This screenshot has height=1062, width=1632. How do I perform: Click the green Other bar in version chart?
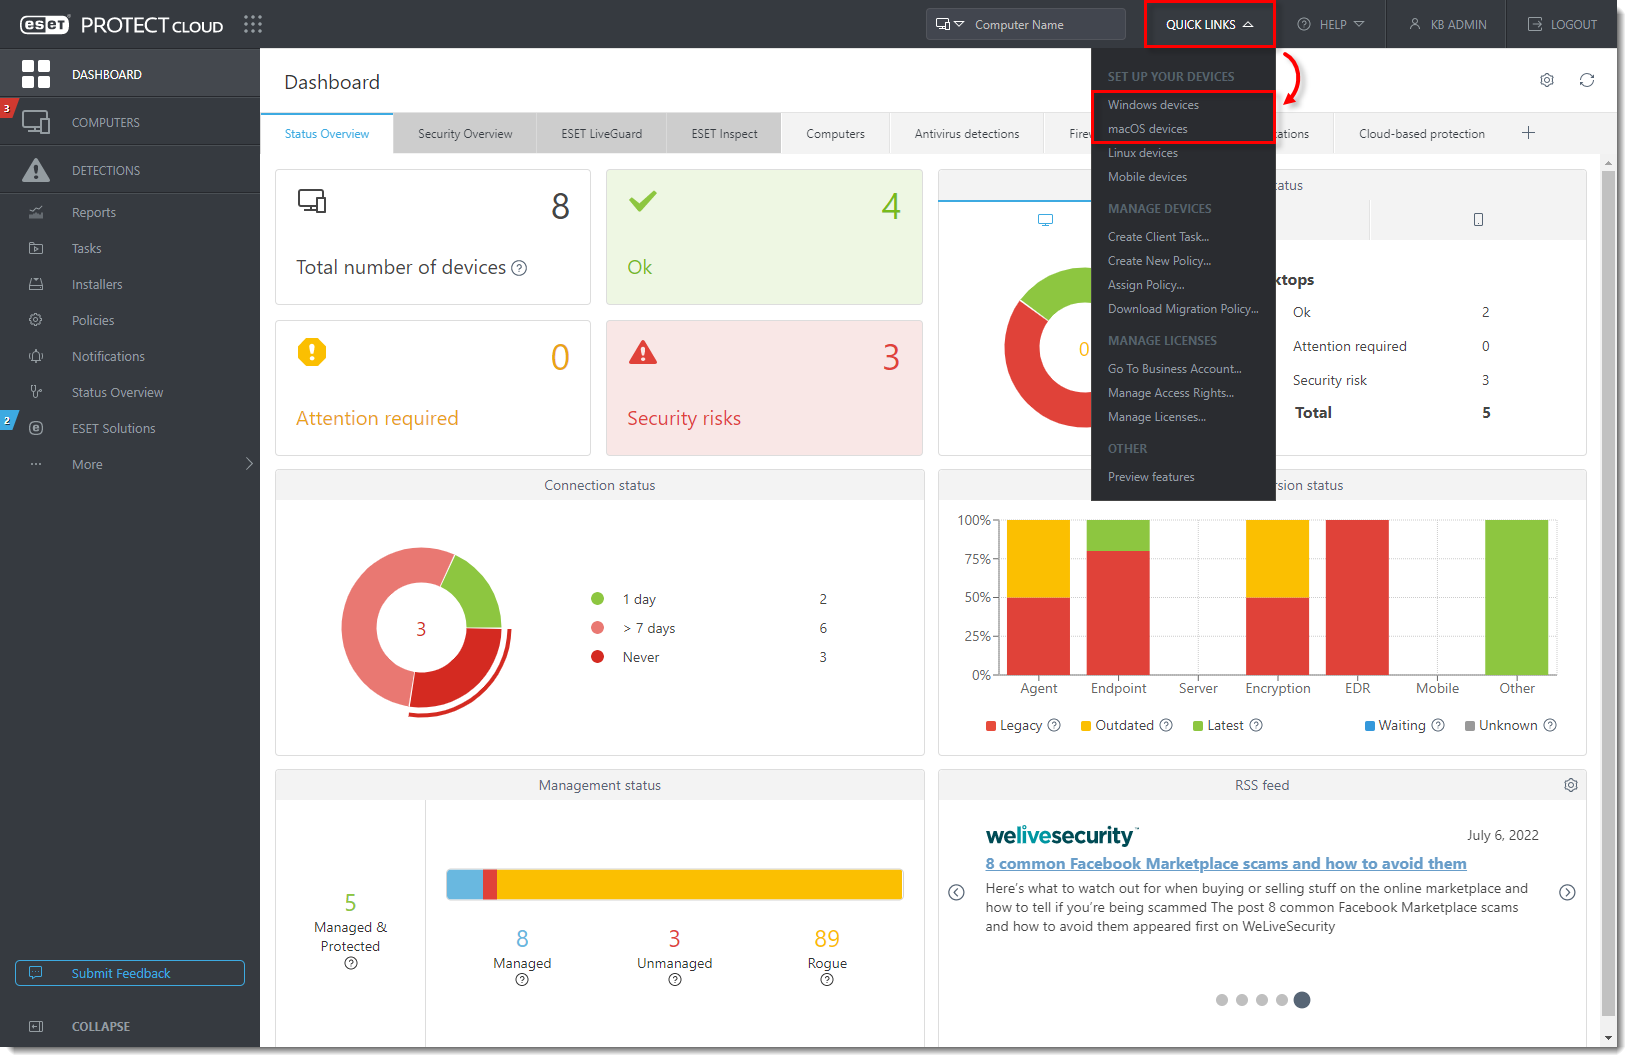click(1516, 597)
